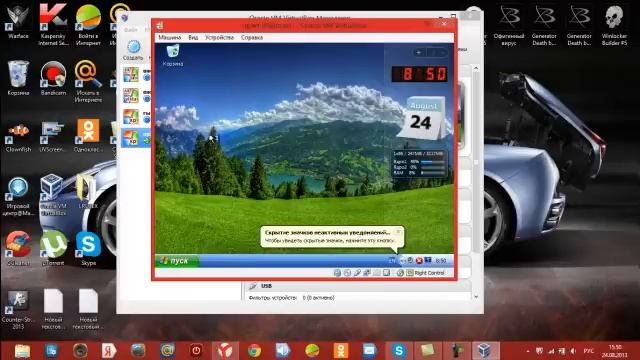The image size is (640, 360).
Task: Click the mouse integration icon in VM status bar
Action: [400, 273]
